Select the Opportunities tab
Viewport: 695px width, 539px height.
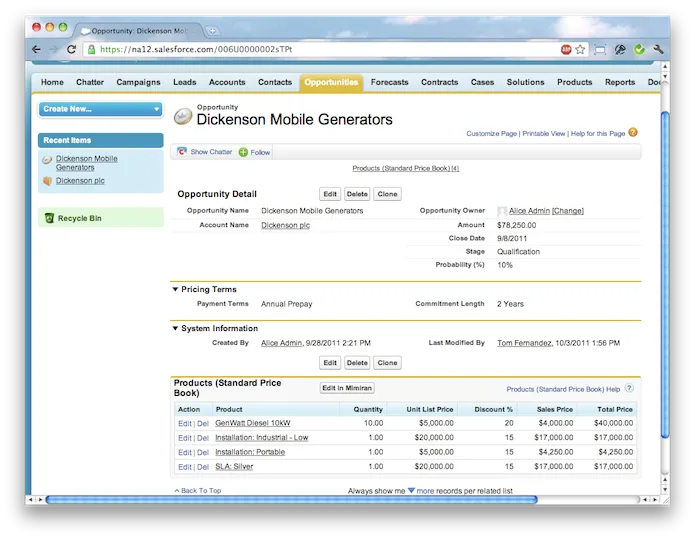coord(331,82)
